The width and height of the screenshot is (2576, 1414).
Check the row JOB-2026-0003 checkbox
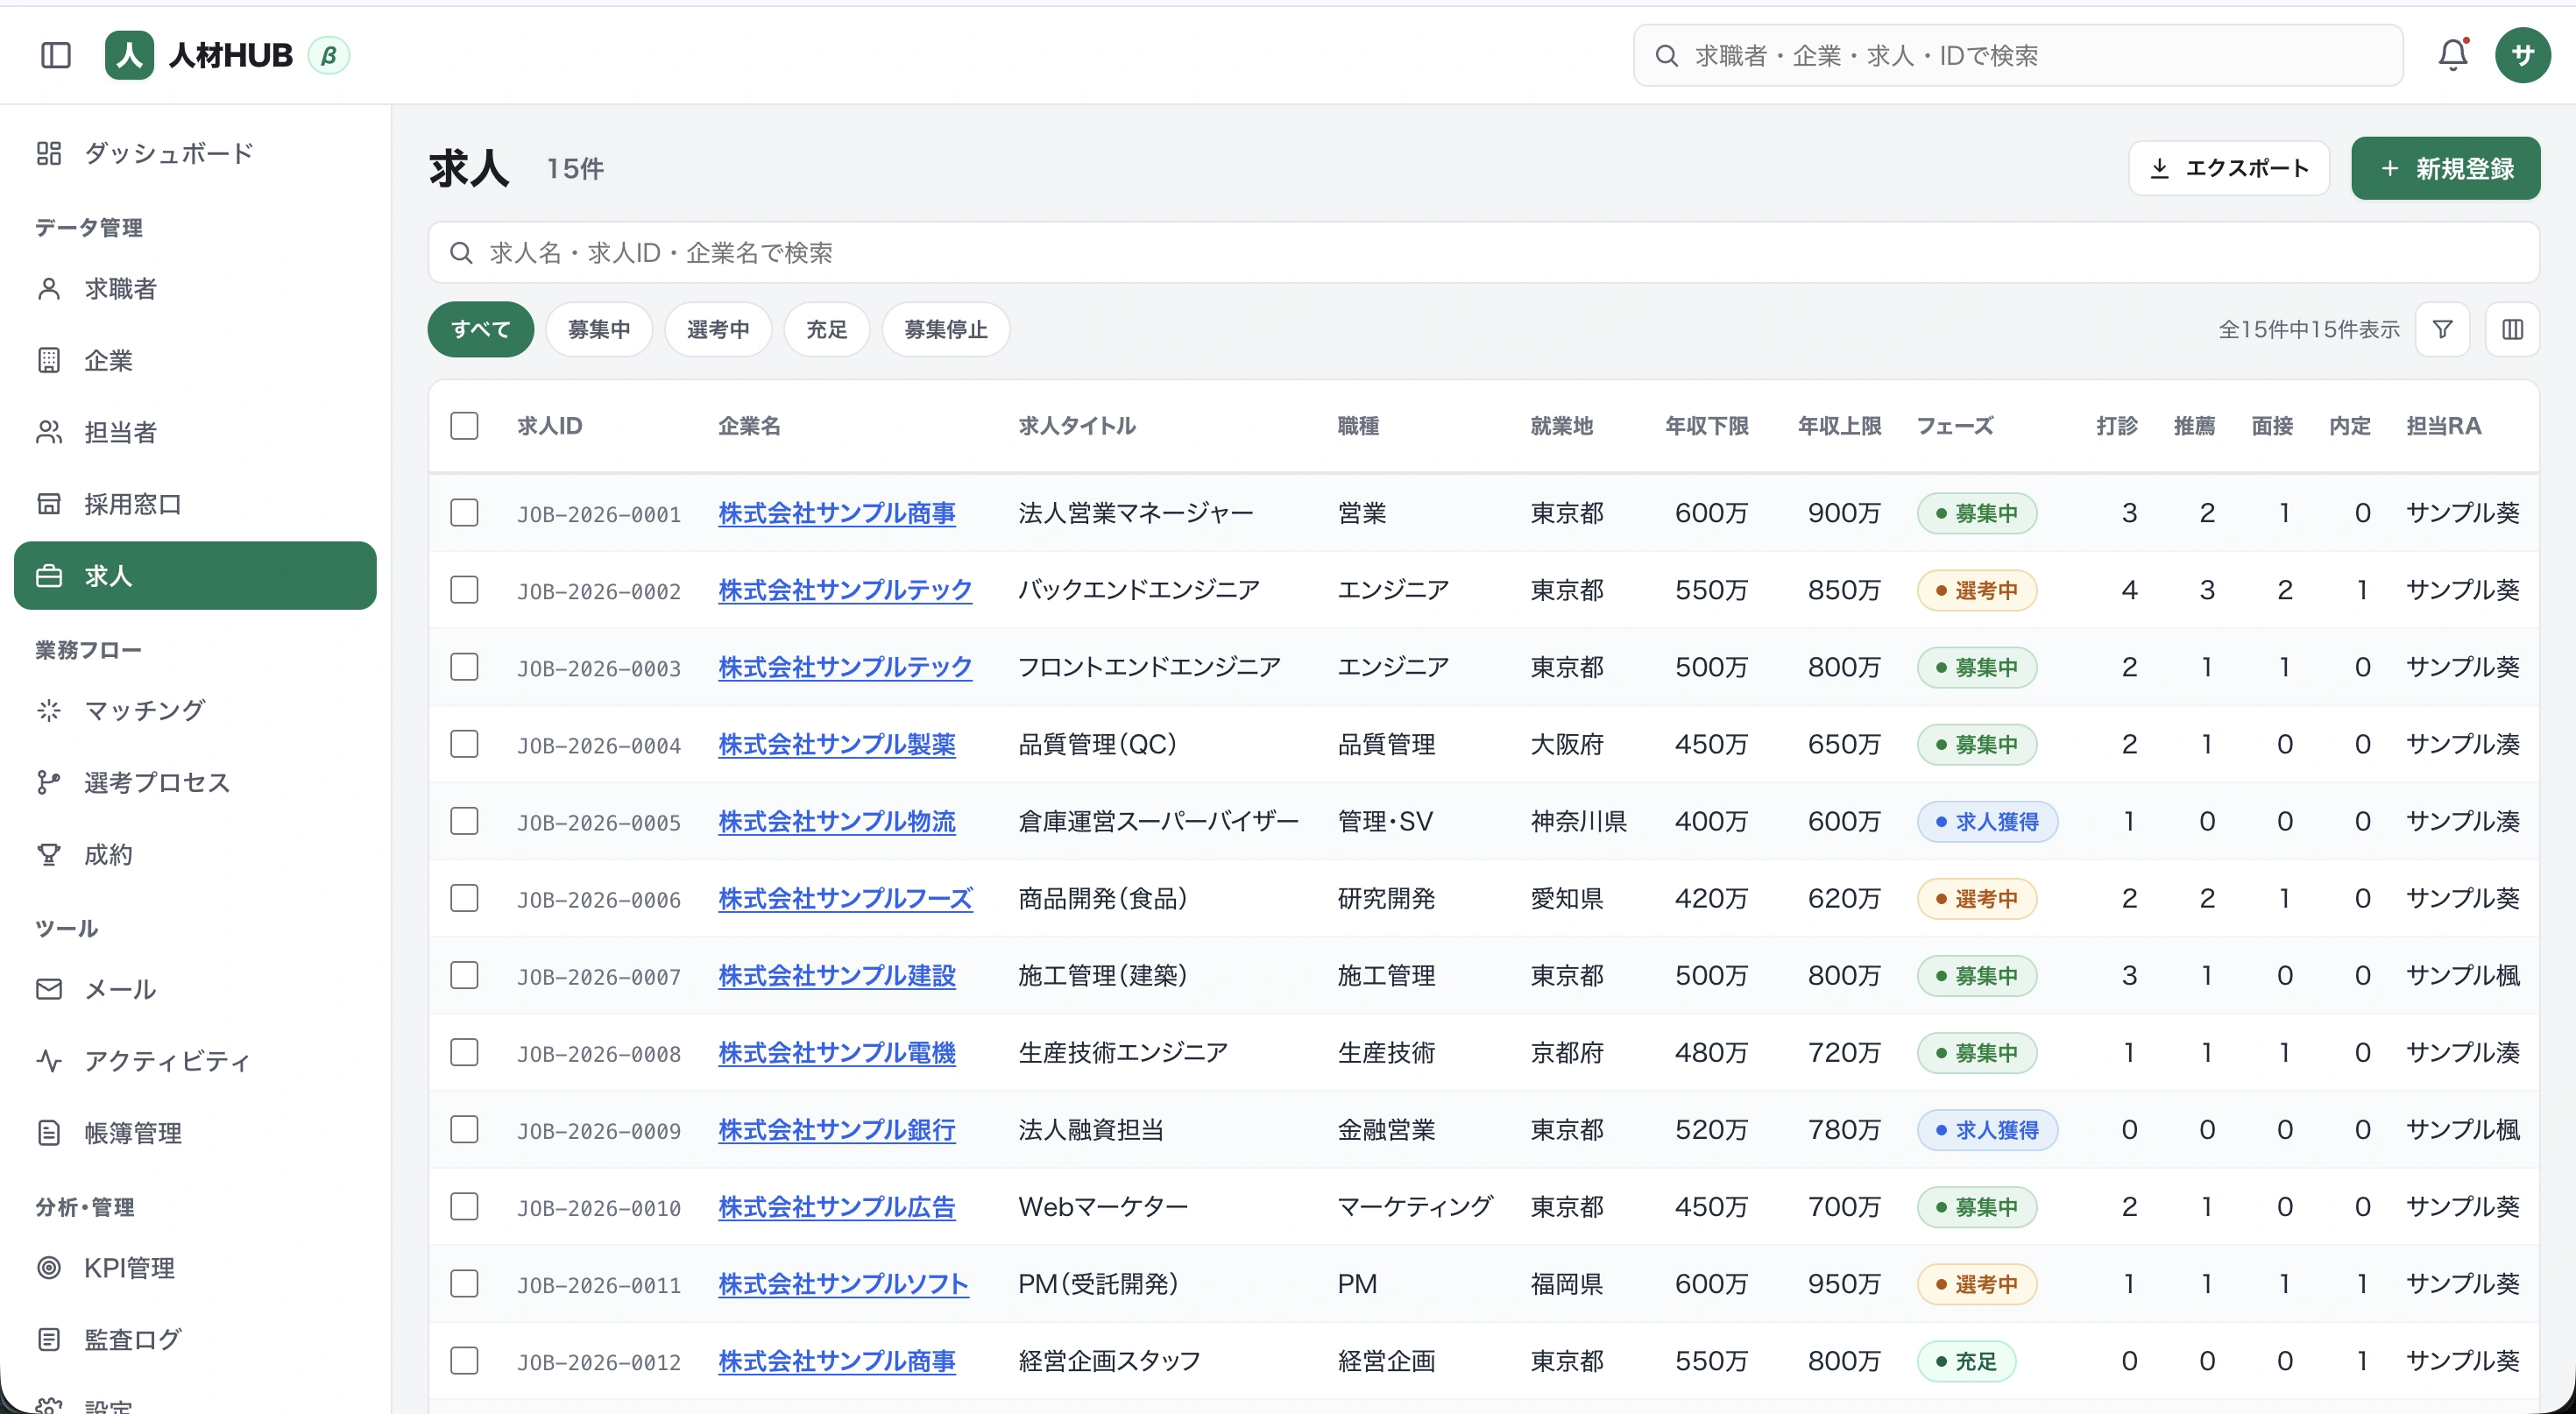464,667
